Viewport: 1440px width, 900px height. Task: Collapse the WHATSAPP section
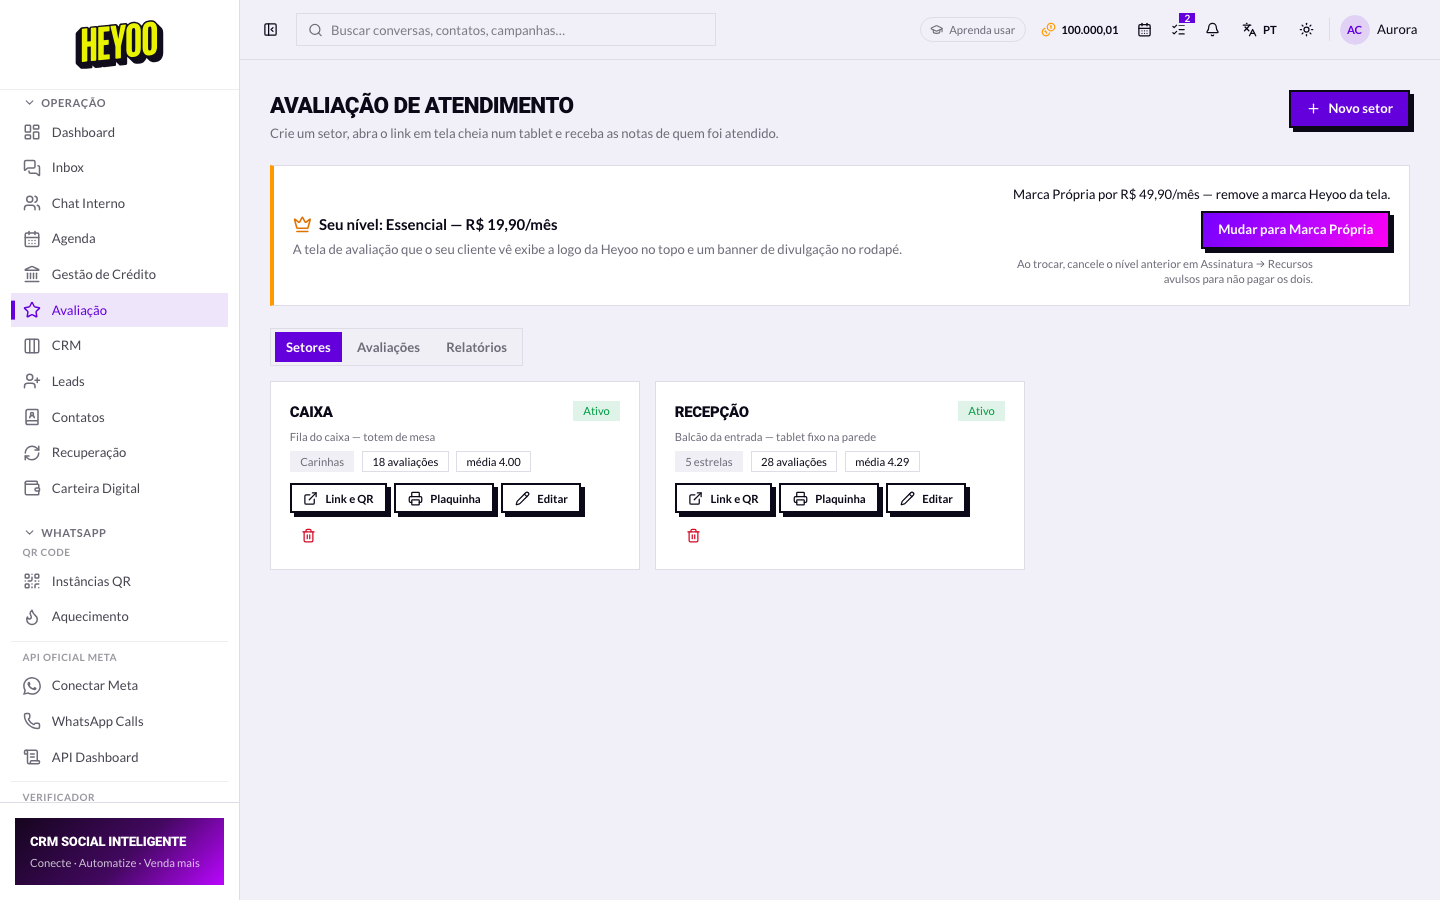[x=65, y=533]
